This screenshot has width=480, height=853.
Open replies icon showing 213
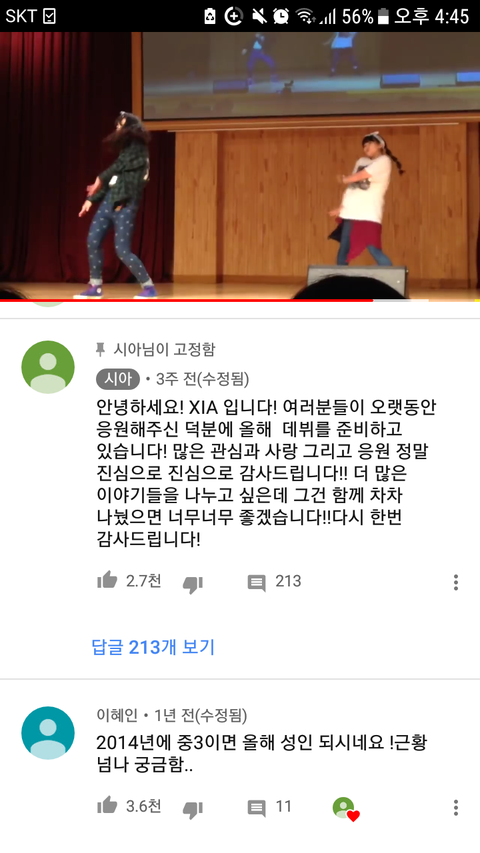(256, 583)
